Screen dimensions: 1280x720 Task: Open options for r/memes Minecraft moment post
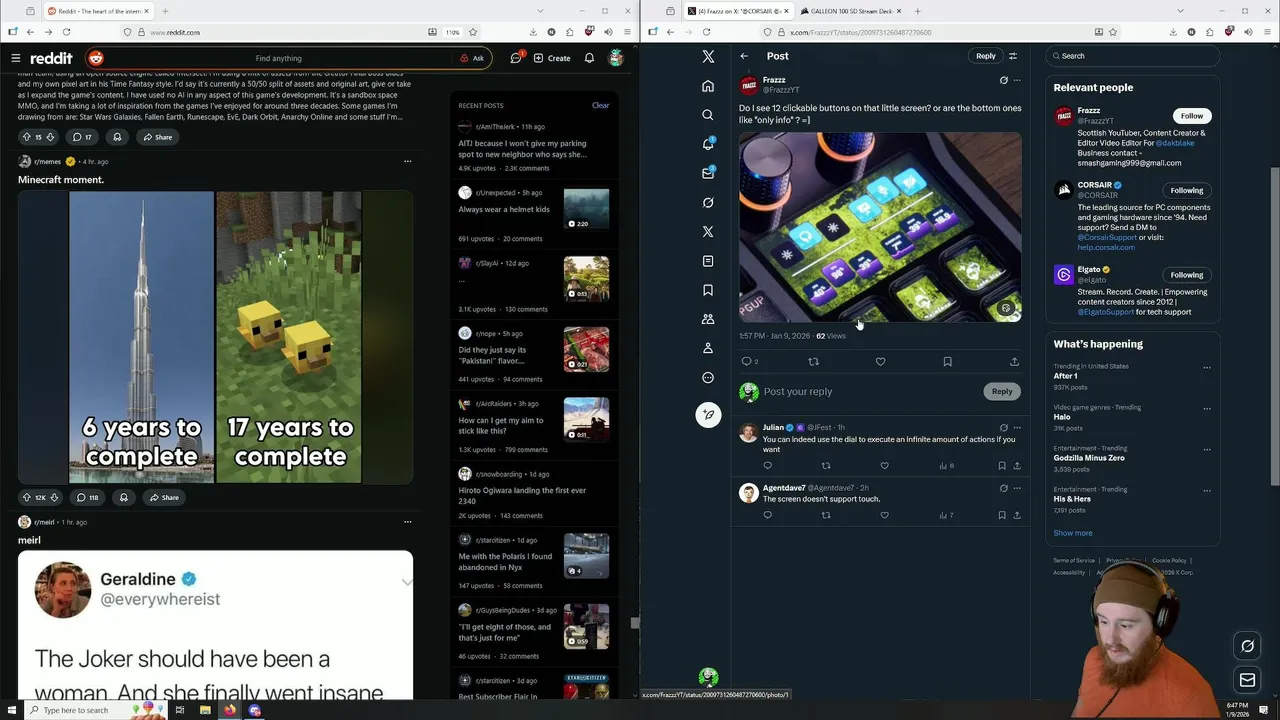coord(407,161)
